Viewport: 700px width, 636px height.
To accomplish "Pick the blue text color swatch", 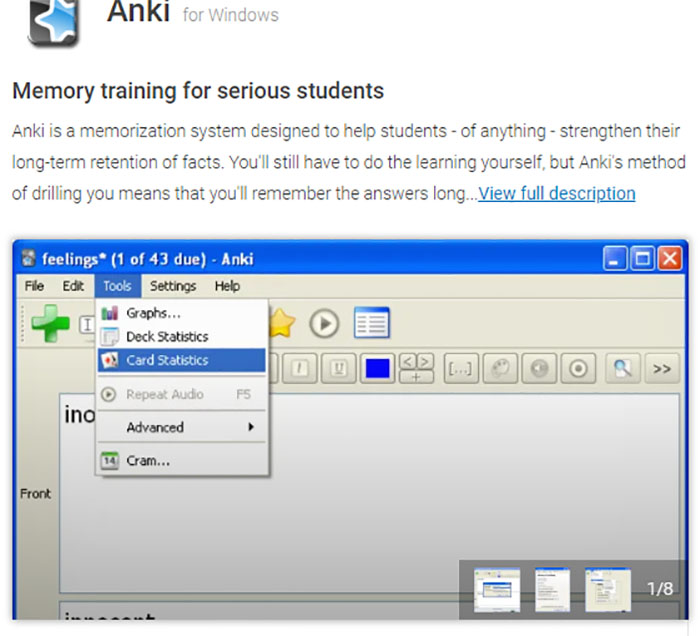I will (378, 368).
